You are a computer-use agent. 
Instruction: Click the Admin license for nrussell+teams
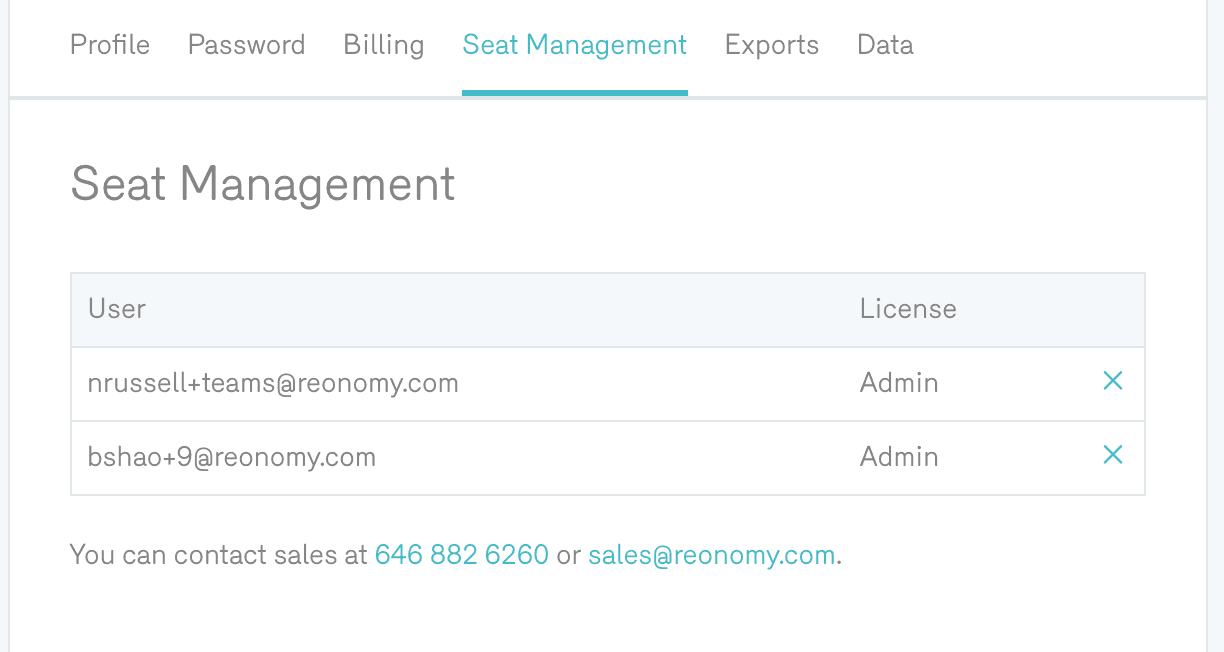click(x=899, y=383)
